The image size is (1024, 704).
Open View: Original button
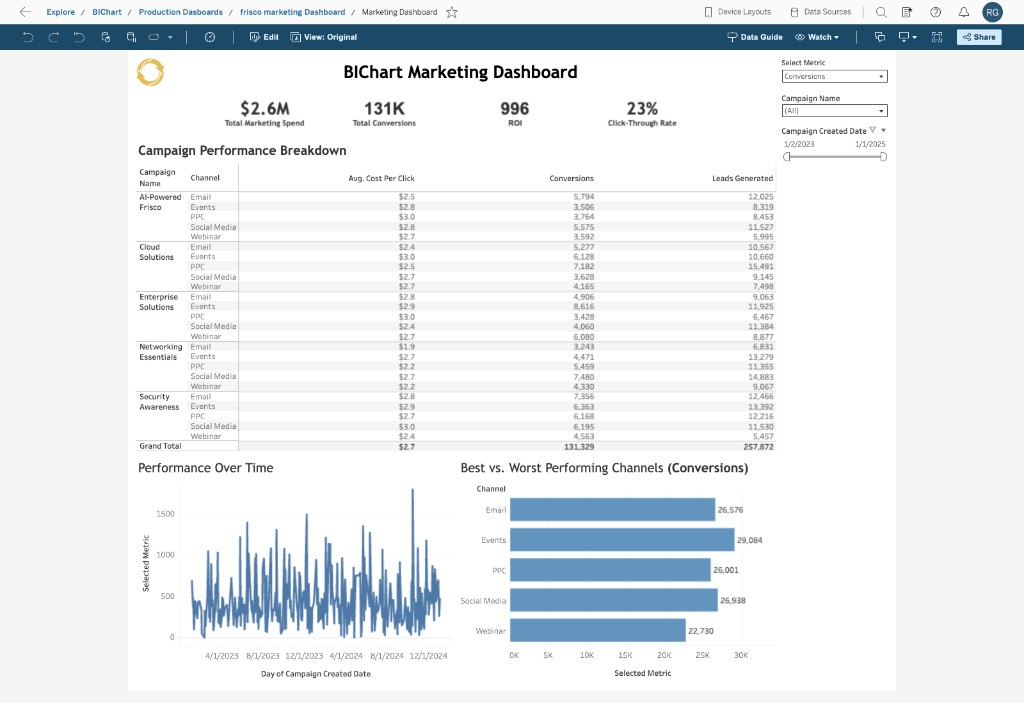pyautogui.click(x=324, y=37)
